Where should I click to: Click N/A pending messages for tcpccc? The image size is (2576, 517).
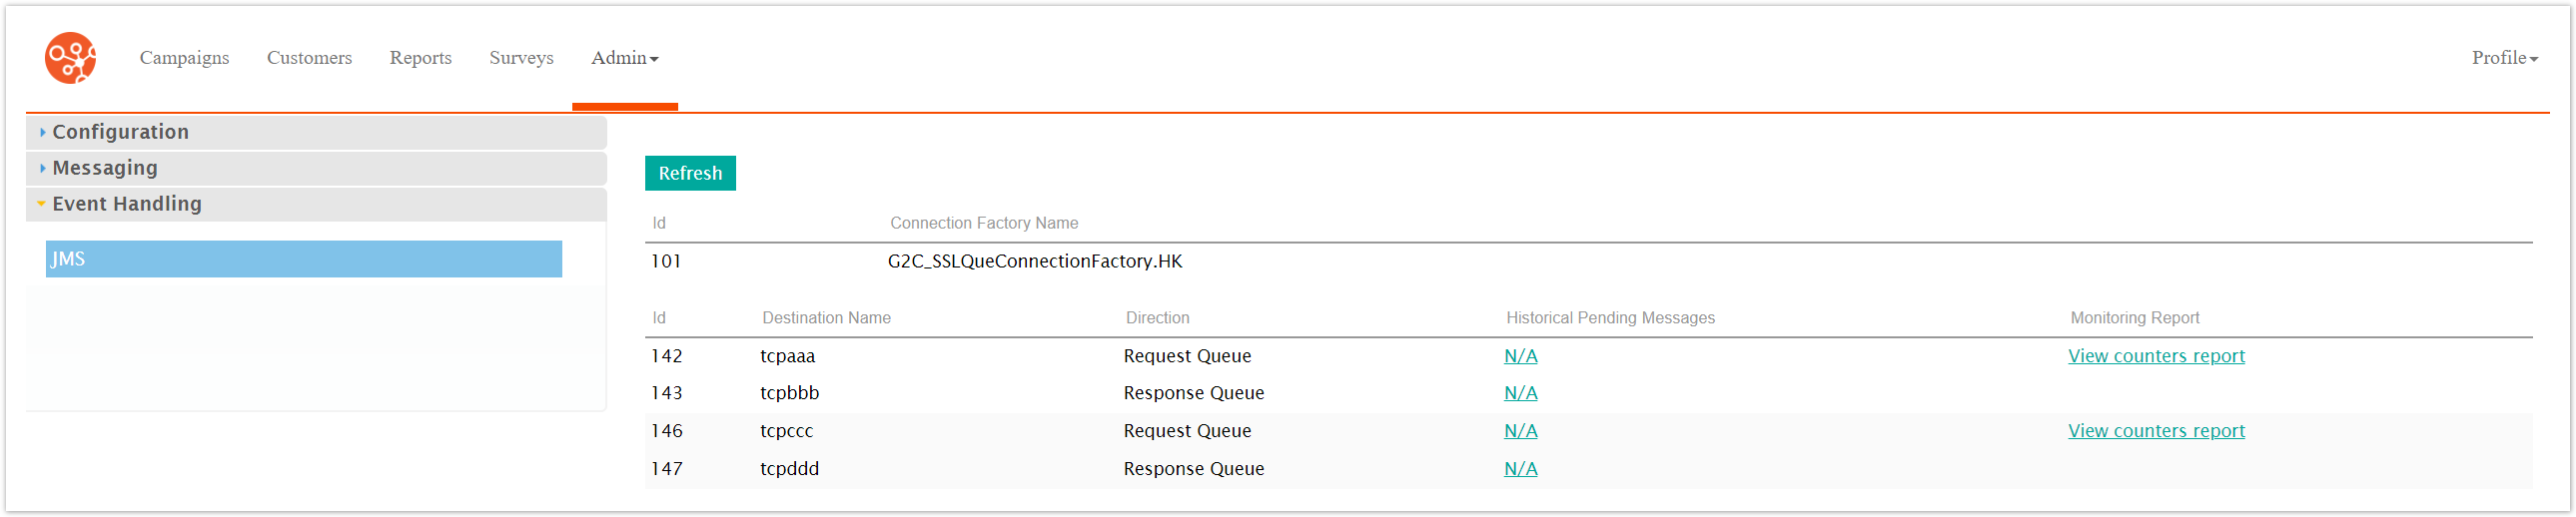(1520, 431)
